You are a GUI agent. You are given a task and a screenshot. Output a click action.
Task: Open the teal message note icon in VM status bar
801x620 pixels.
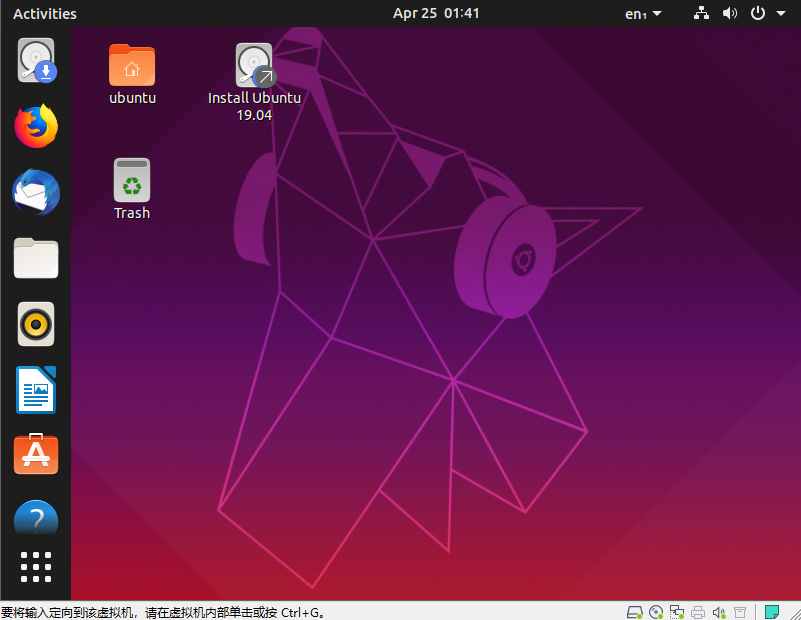pyautogui.click(x=772, y=612)
